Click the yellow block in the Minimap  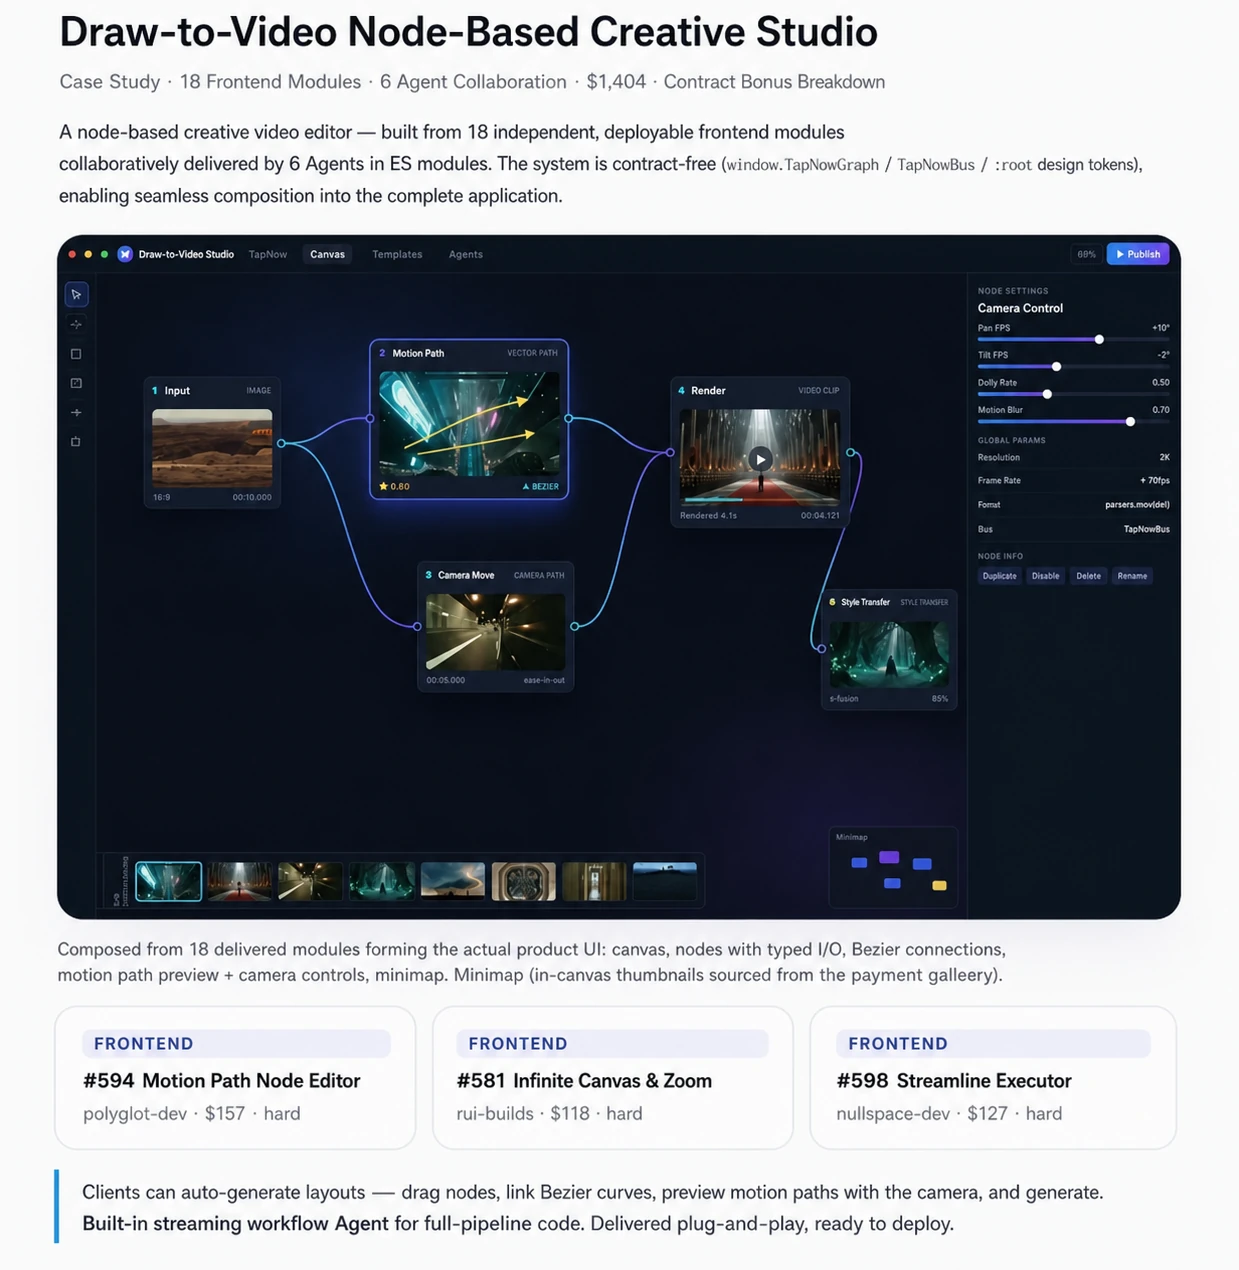(939, 886)
